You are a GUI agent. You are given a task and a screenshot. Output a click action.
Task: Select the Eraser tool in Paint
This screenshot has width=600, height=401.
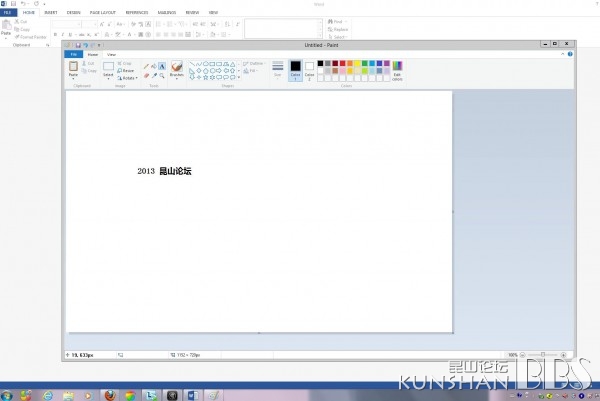pyautogui.click(x=146, y=75)
